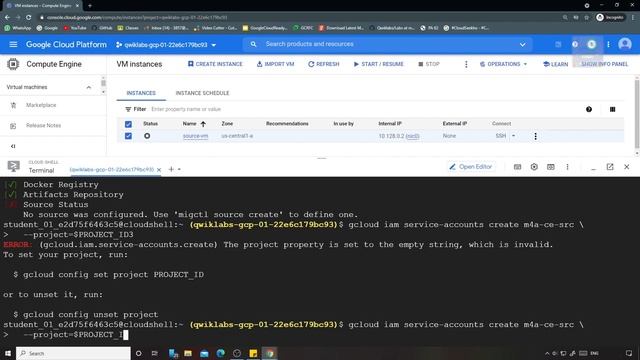Click the Windows taskbar search box
640x360 pixels.
click(73, 353)
